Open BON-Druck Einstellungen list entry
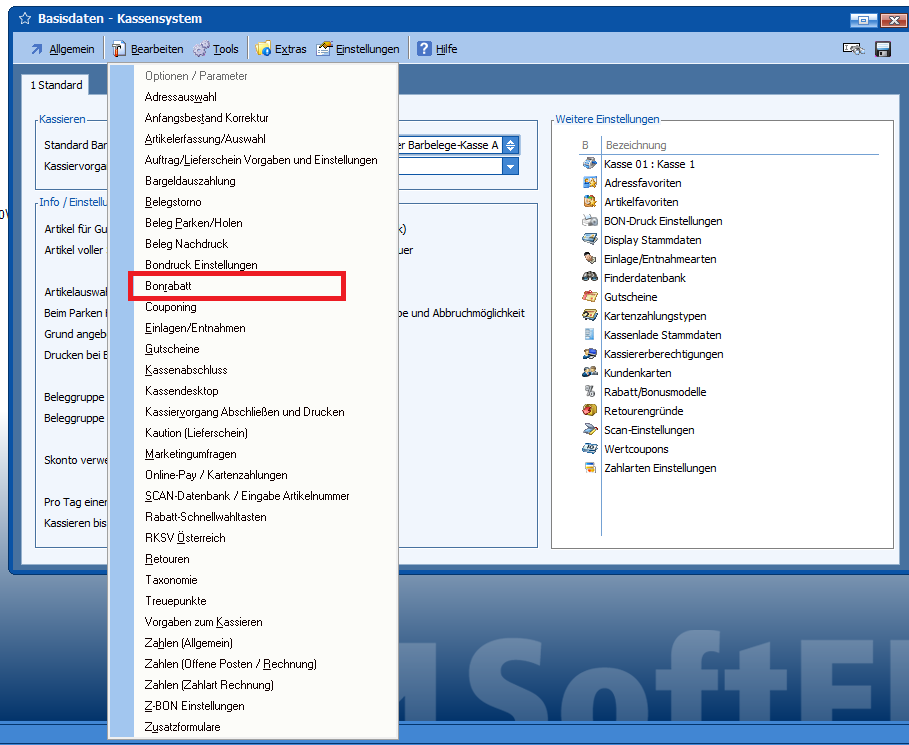The height and width of the screenshot is (745, 909). point(662,221)
